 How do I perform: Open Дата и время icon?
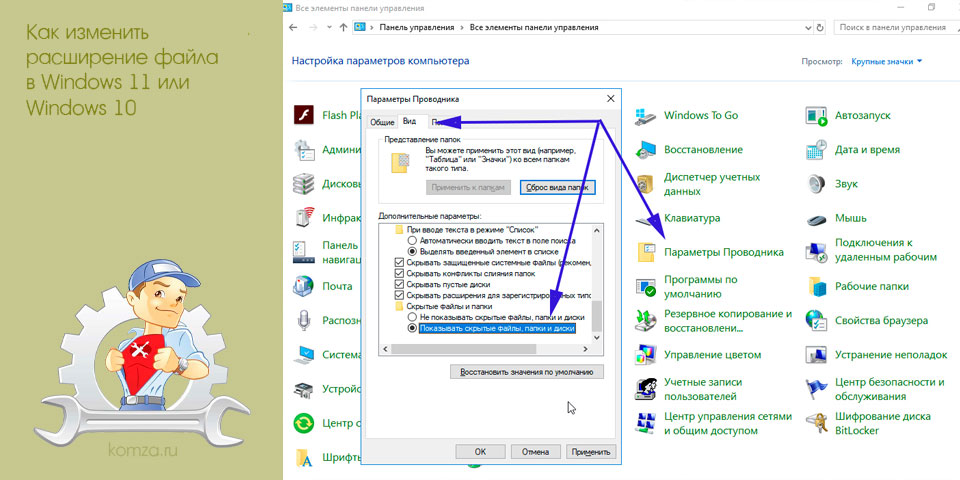[x=816, y=150]
